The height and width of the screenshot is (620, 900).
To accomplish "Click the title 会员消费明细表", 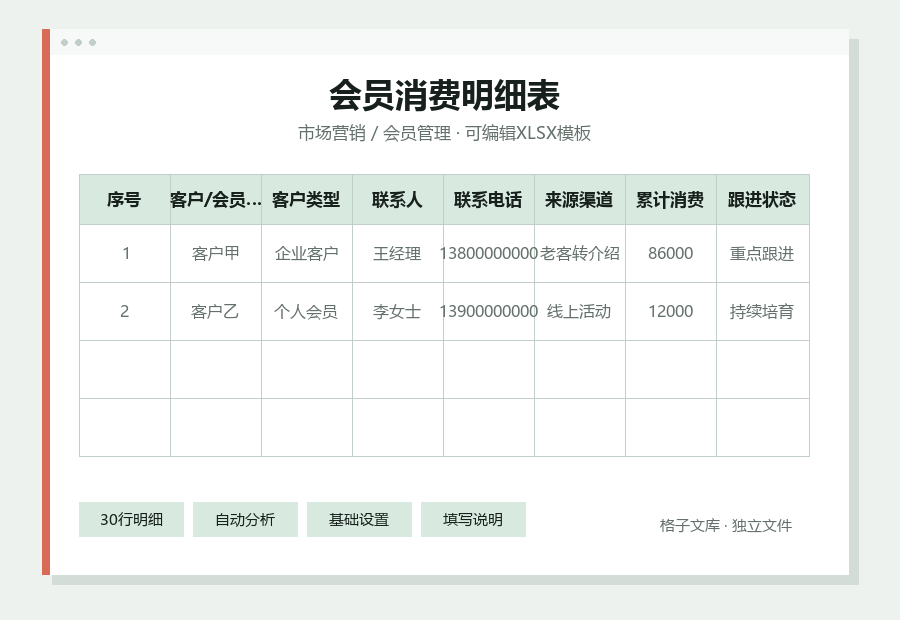I will (444, 95).
